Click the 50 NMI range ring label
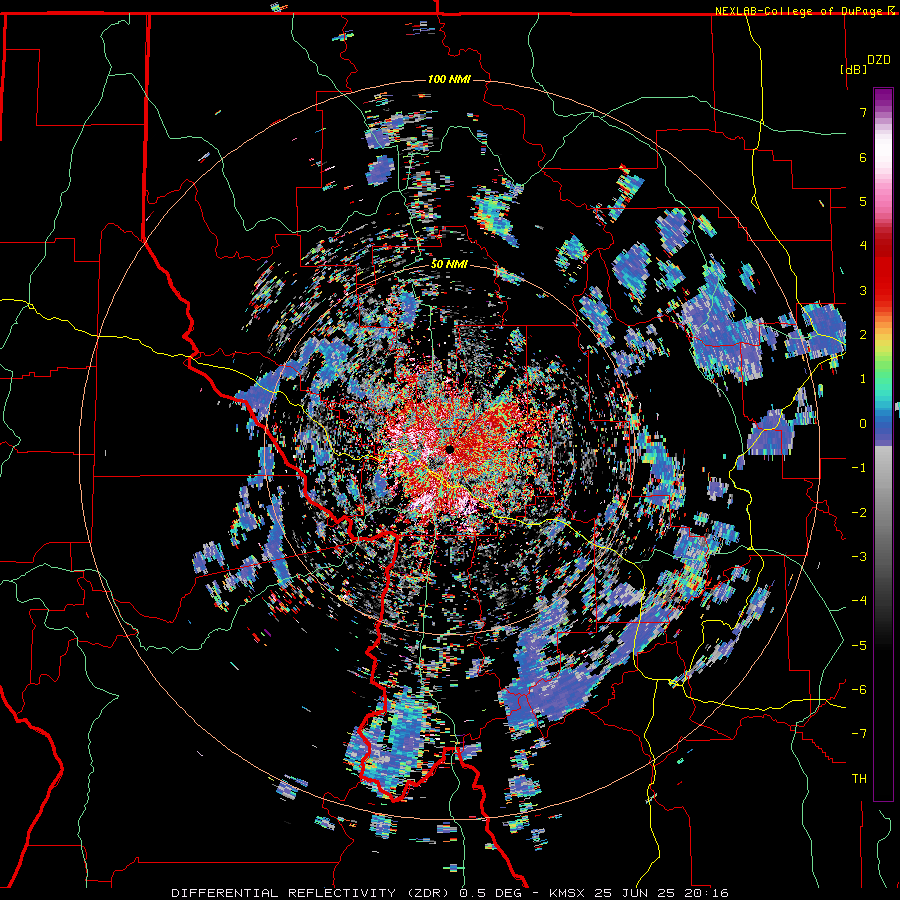Viewport: 900px width, 900px height. tap(449, 265)
